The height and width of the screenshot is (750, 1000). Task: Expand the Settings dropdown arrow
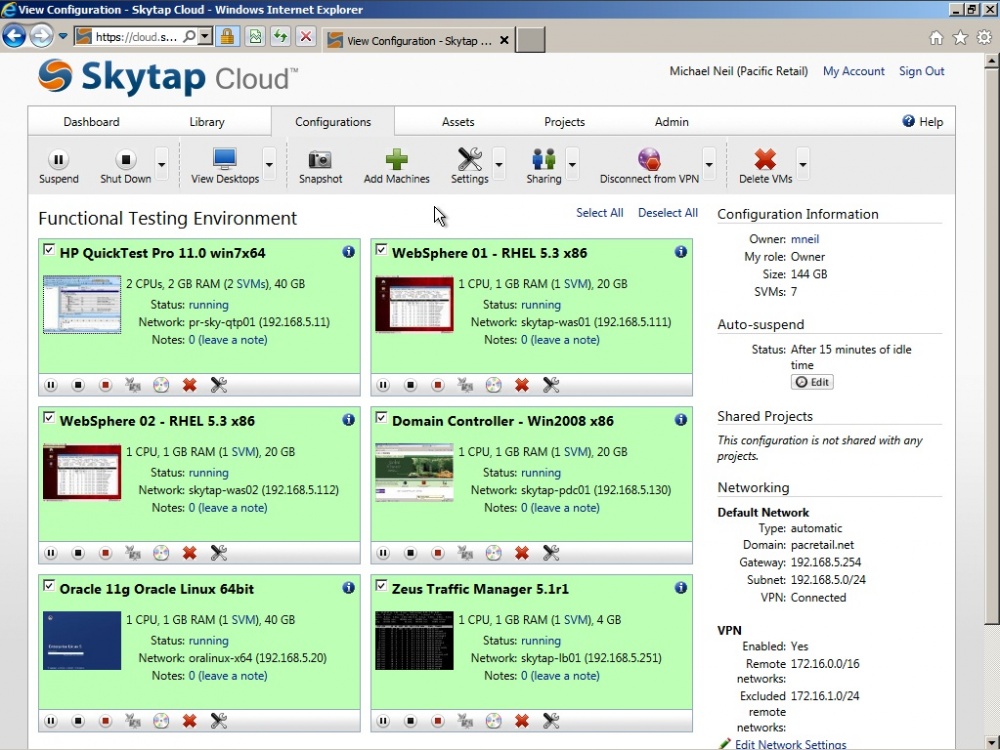coord(499,164)
